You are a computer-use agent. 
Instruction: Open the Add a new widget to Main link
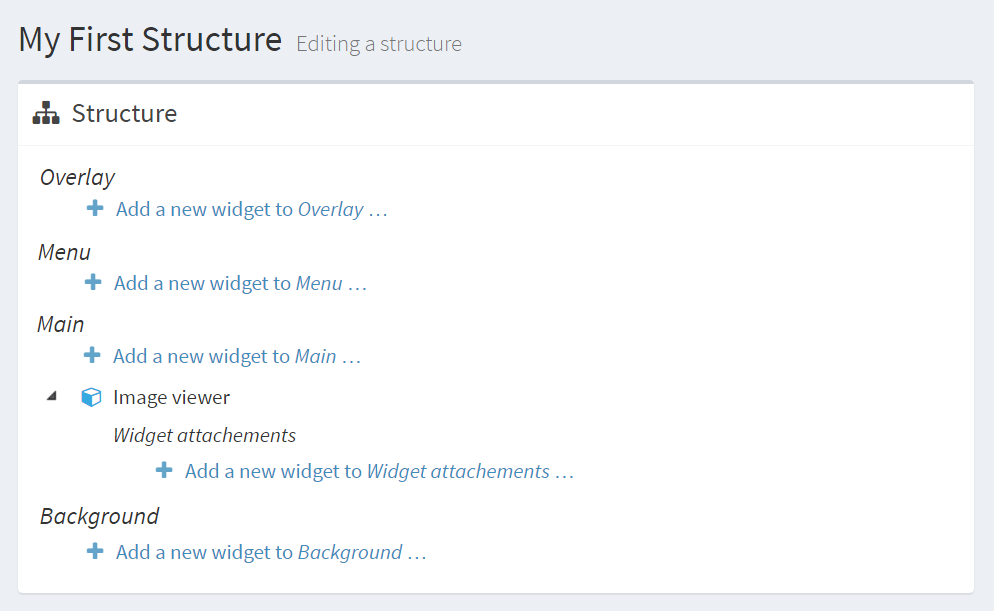click(236, 355)
